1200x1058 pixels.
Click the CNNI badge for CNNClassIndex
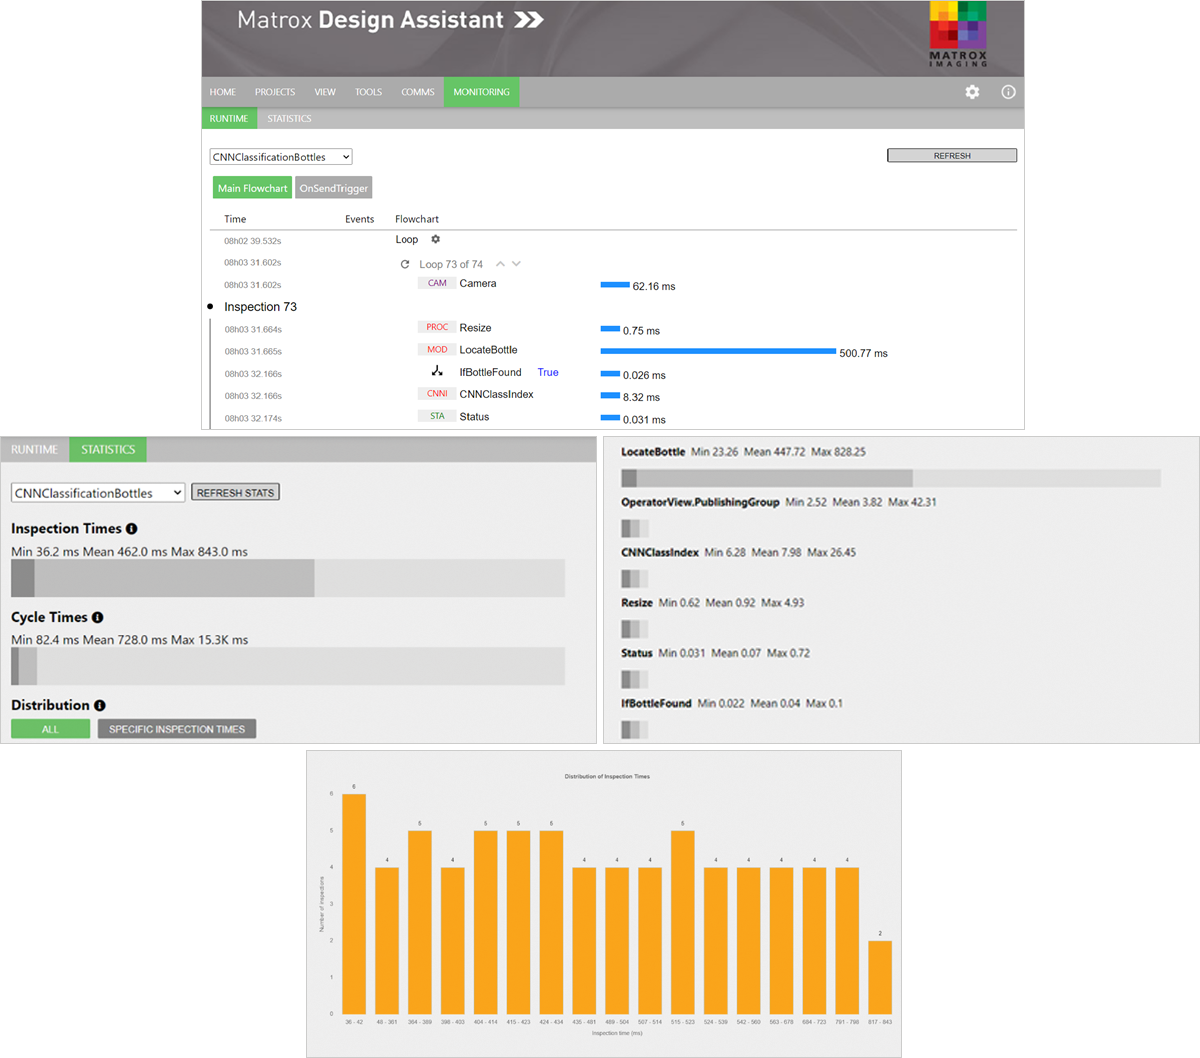click(437, 393)
